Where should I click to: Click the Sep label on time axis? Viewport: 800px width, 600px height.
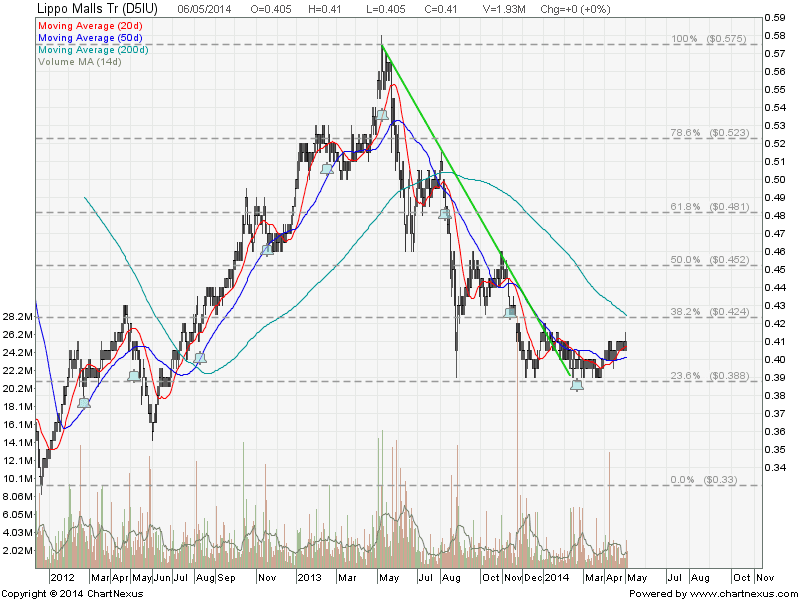tap(227, 578)
